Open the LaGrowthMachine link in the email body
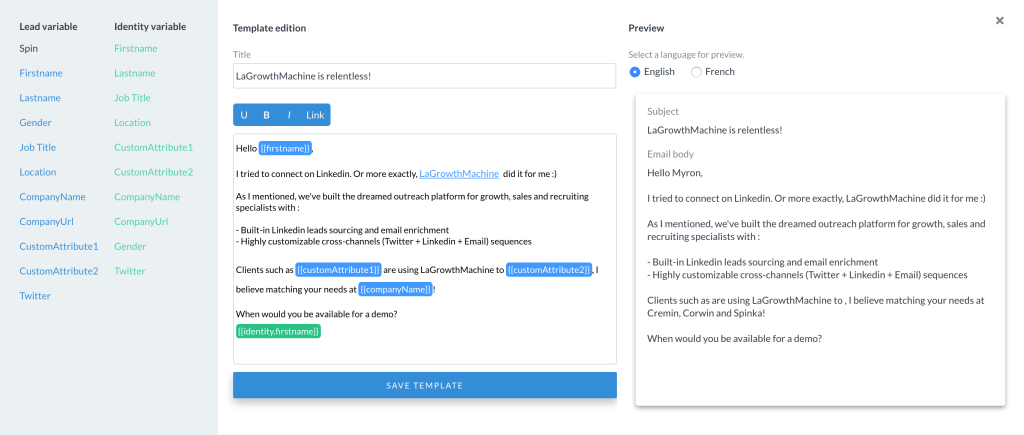 [x=459, y=173]
